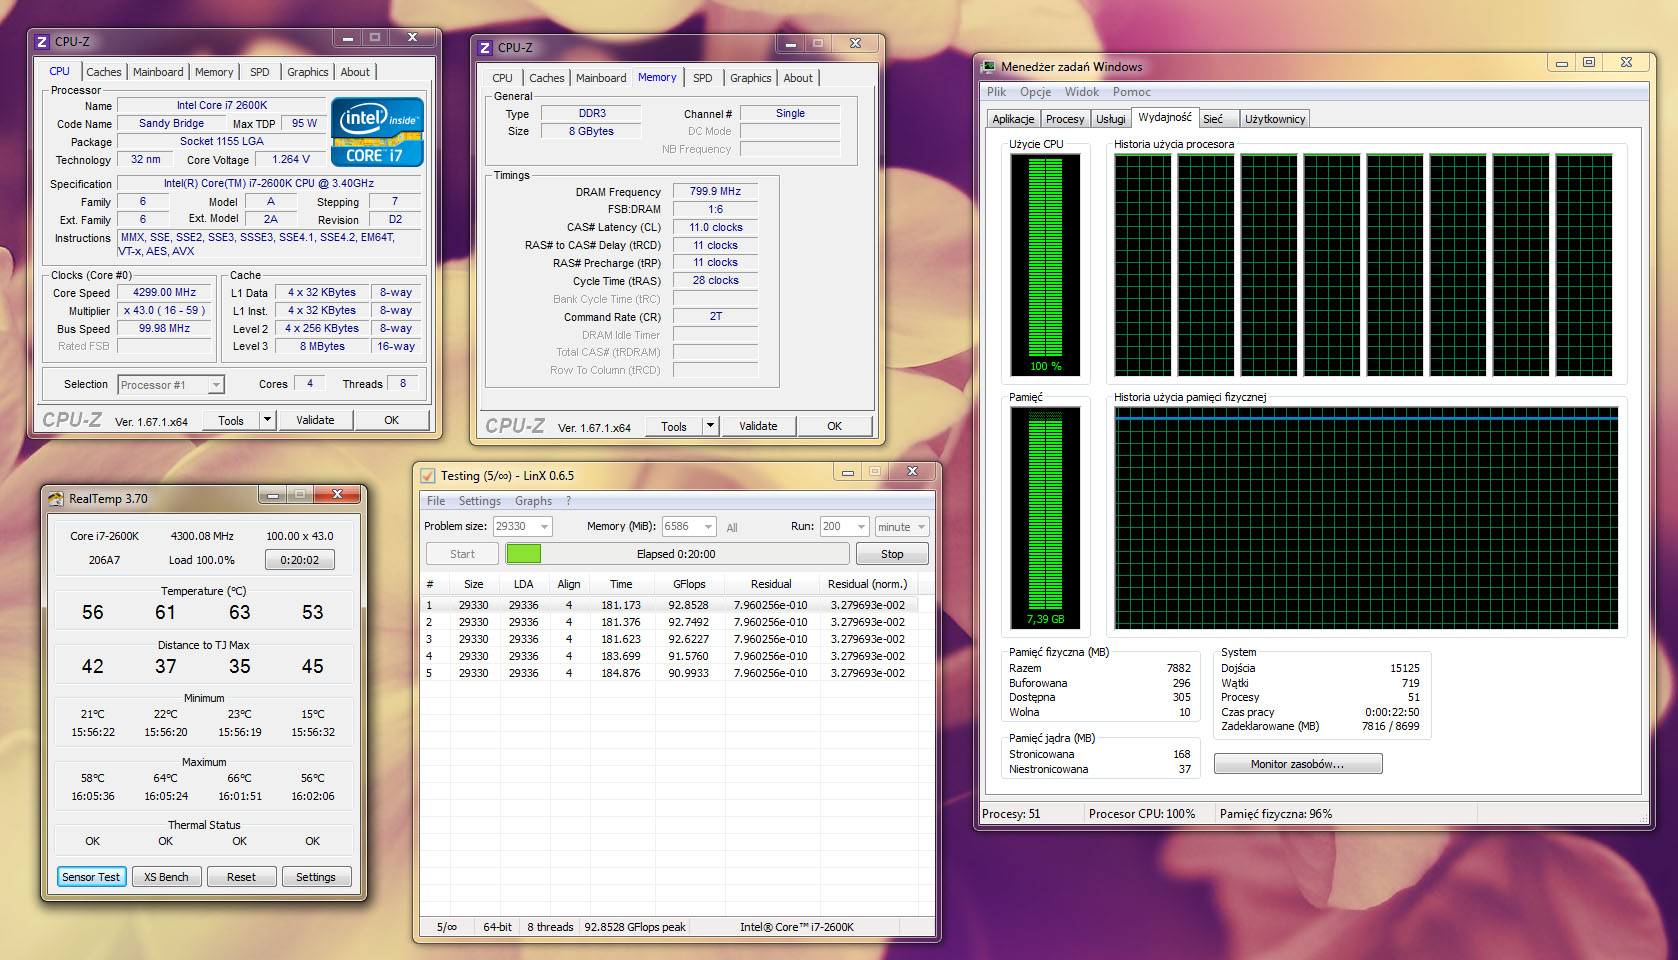Run the Sensor Test in RealTemp

point(91,878)
